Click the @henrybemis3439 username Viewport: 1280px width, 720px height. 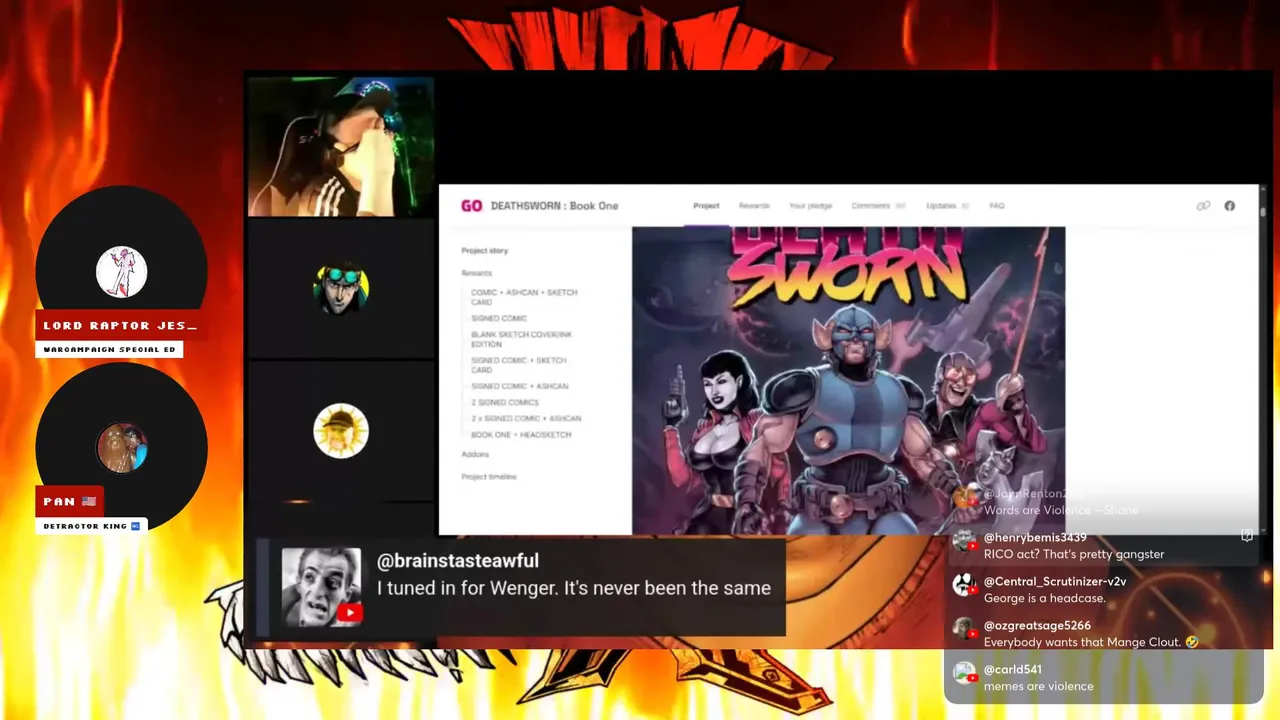pos(1035,538)
